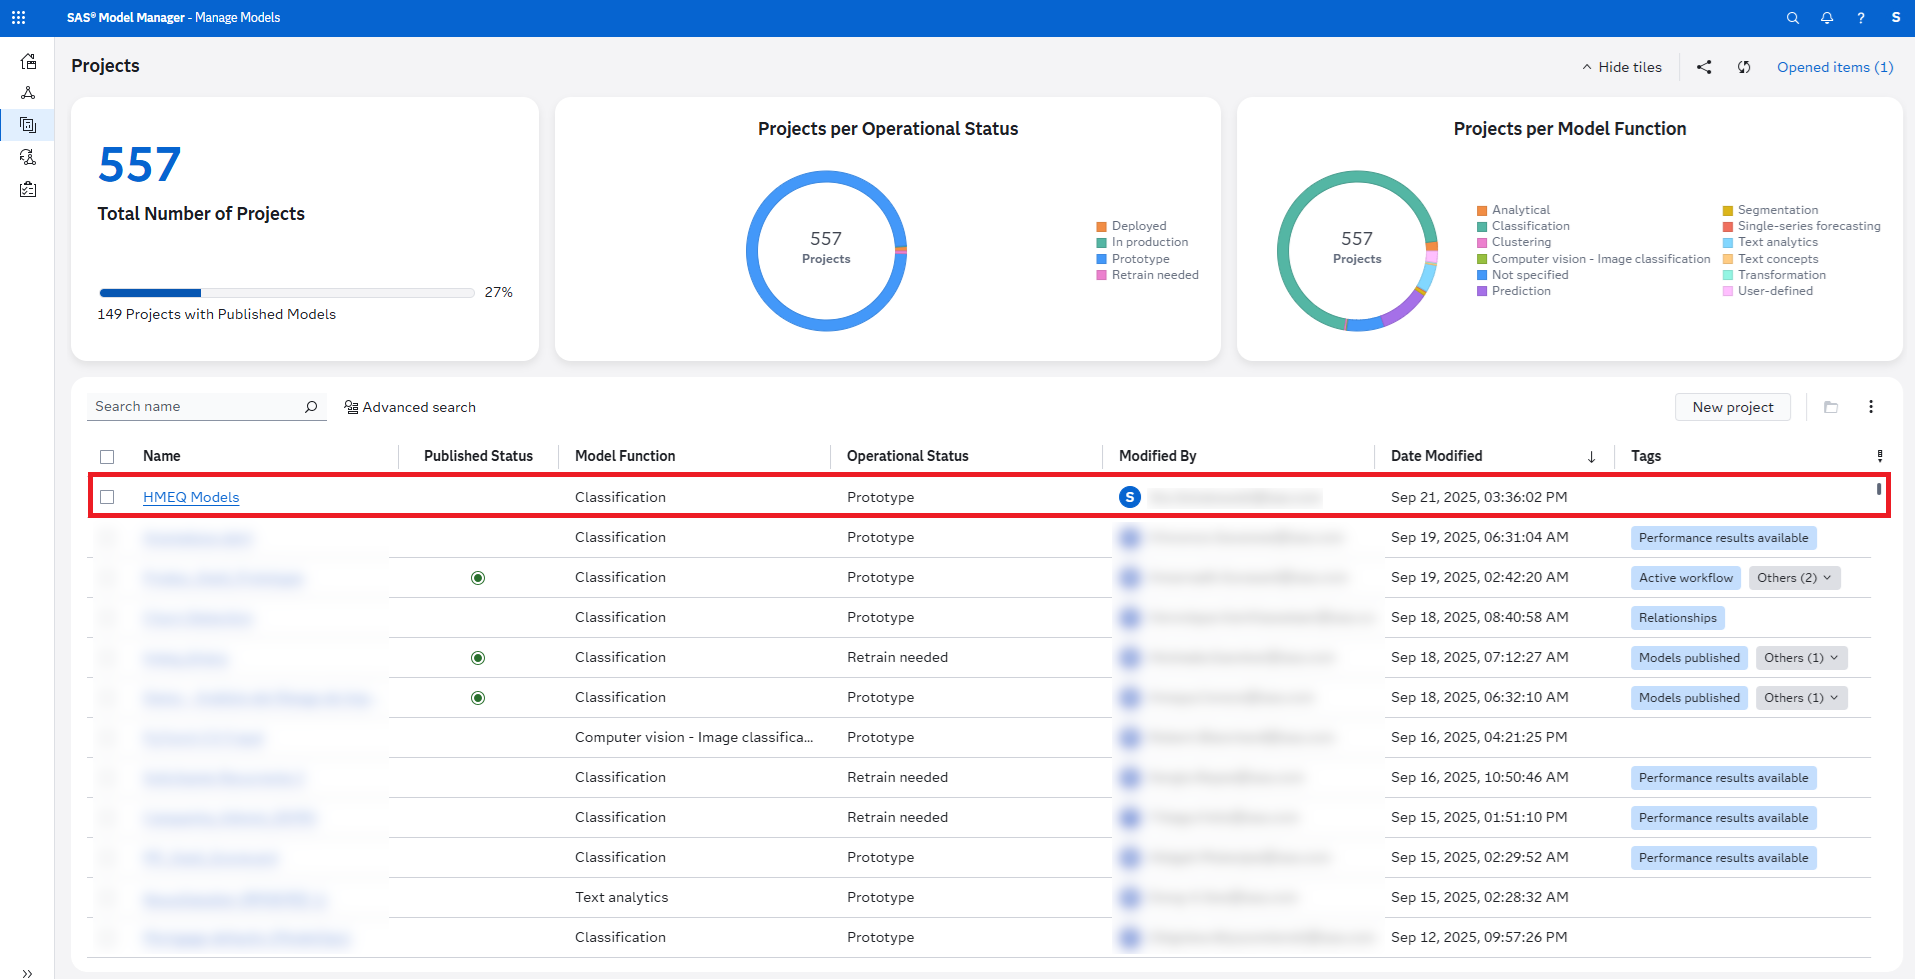Toggle the select-all checkbox in table header

108,457
